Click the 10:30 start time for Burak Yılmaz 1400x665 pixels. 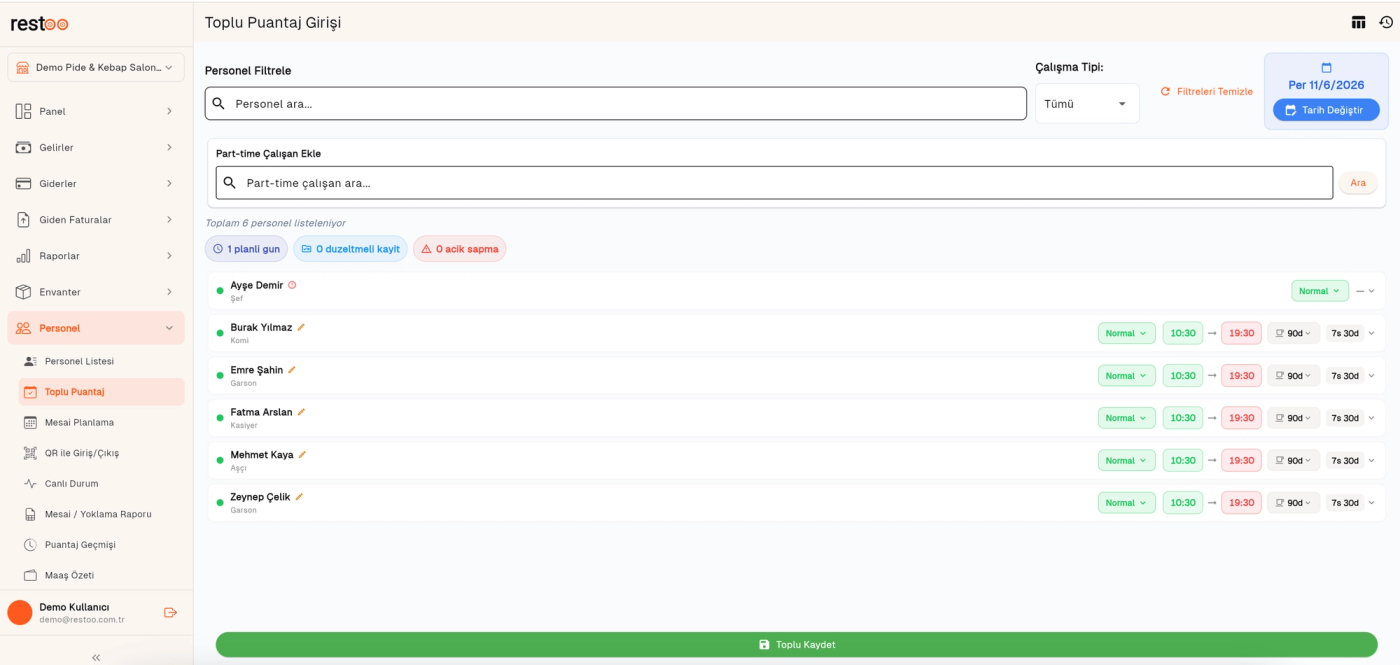pyautogui.click(x=1183, y=333)
